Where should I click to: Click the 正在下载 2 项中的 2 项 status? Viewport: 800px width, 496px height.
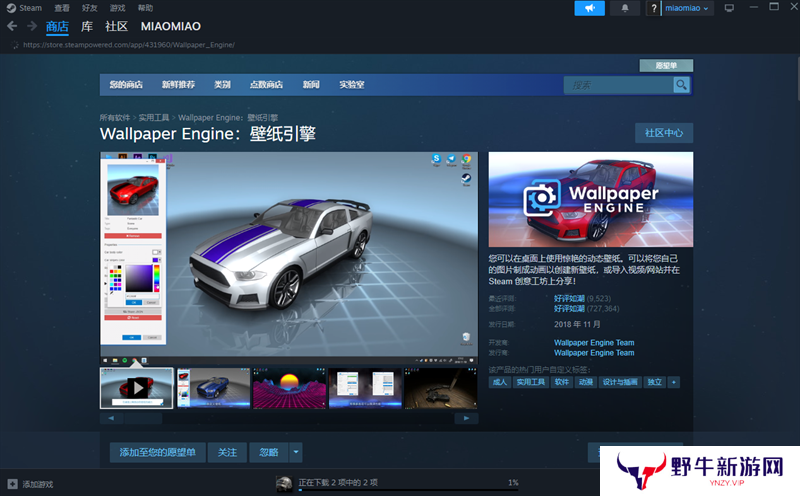338,483
